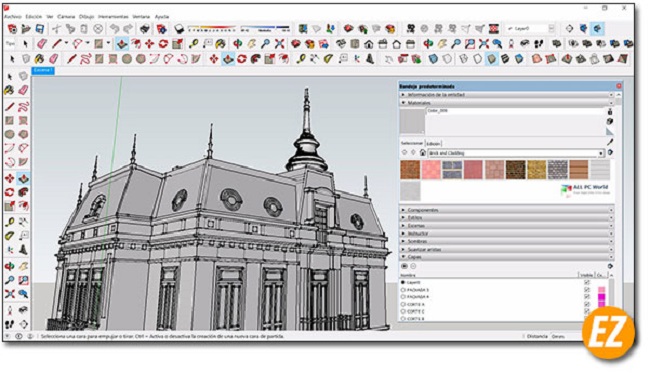Click the Undo arrow icon
The image size is (650, 373).
114,29
